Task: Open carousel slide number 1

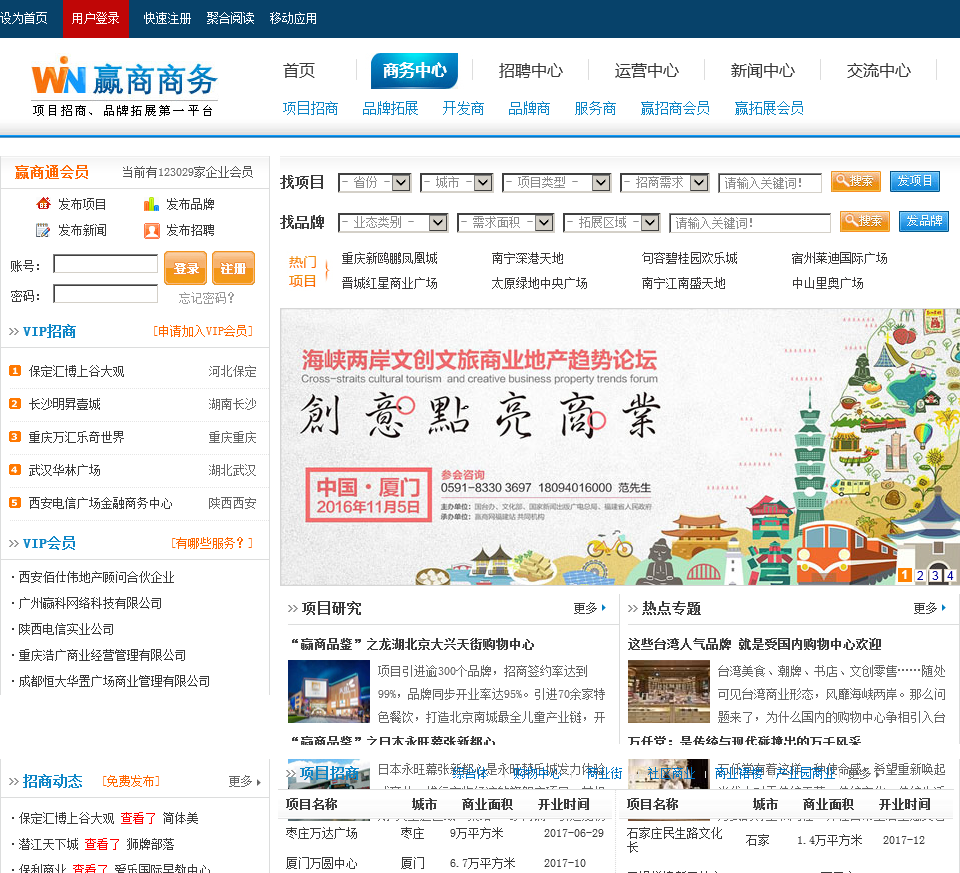Action: [905, 575]
